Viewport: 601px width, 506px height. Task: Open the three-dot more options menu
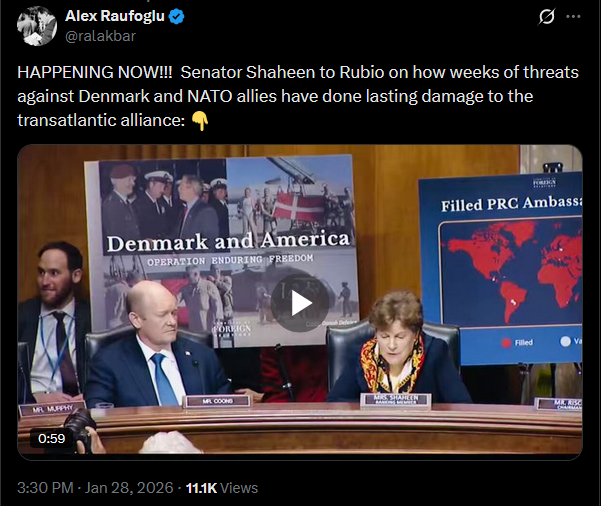(573, 16)
